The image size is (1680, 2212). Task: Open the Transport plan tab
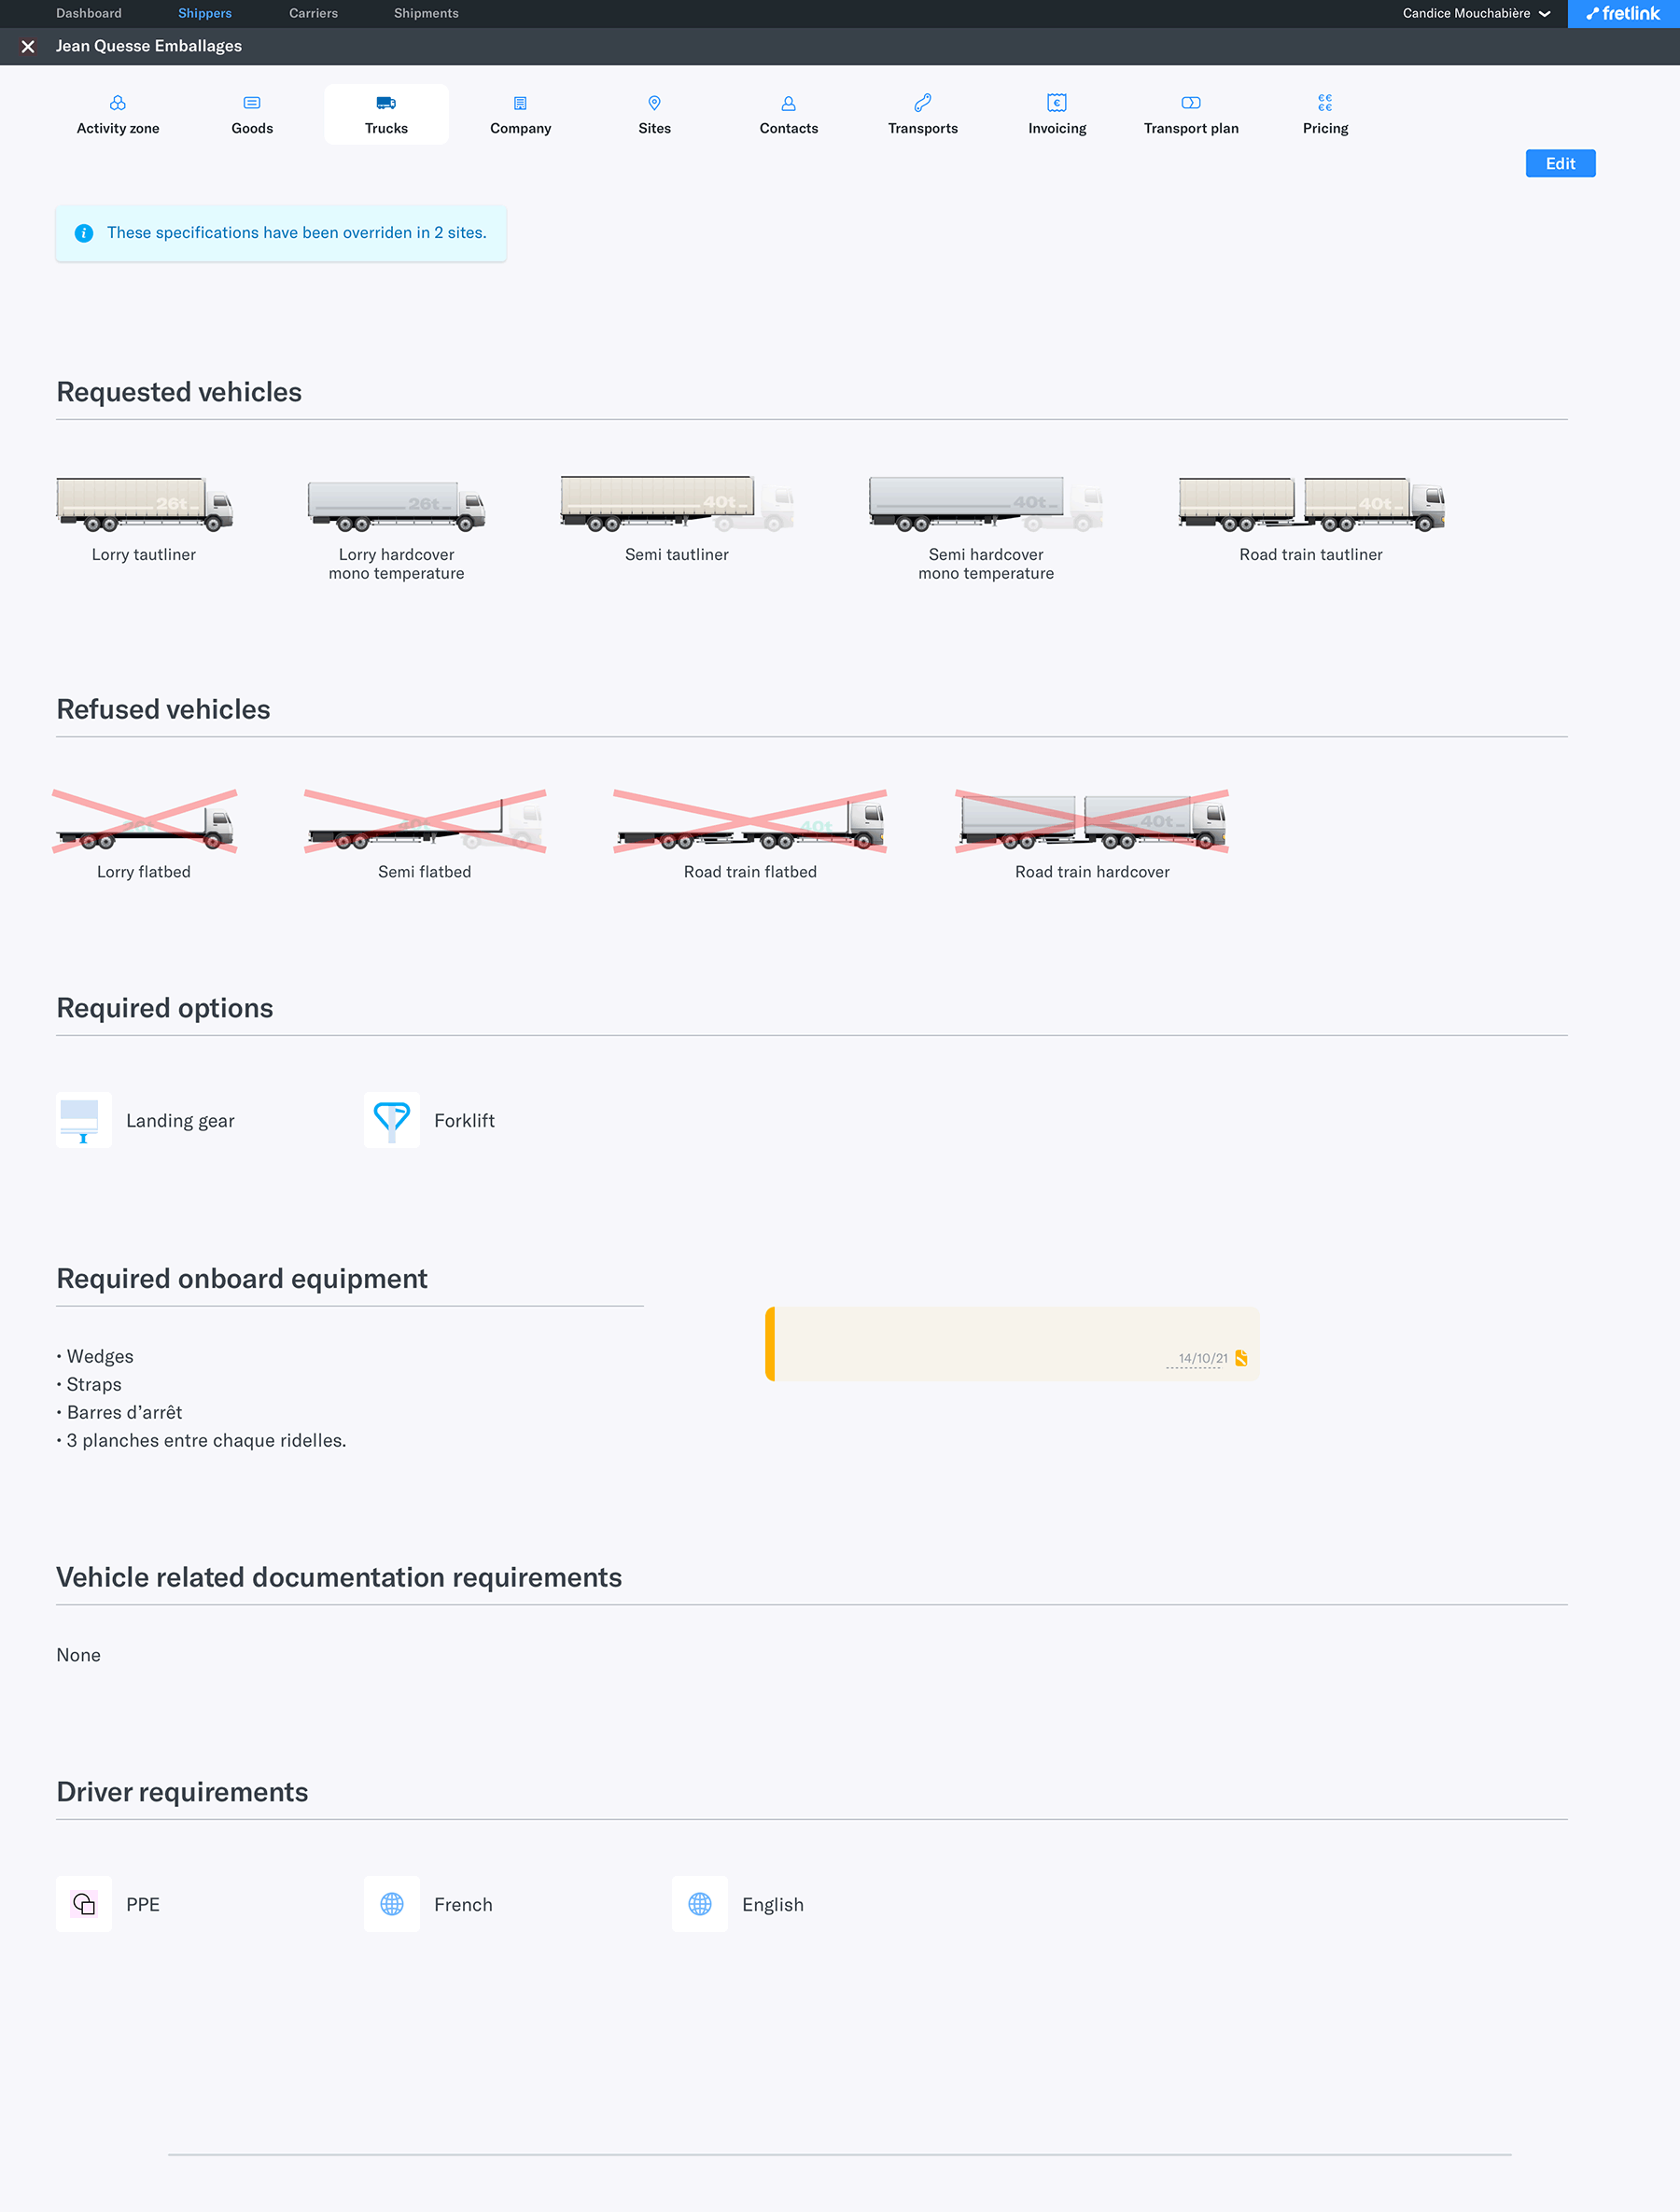(x=1191, y=115)
